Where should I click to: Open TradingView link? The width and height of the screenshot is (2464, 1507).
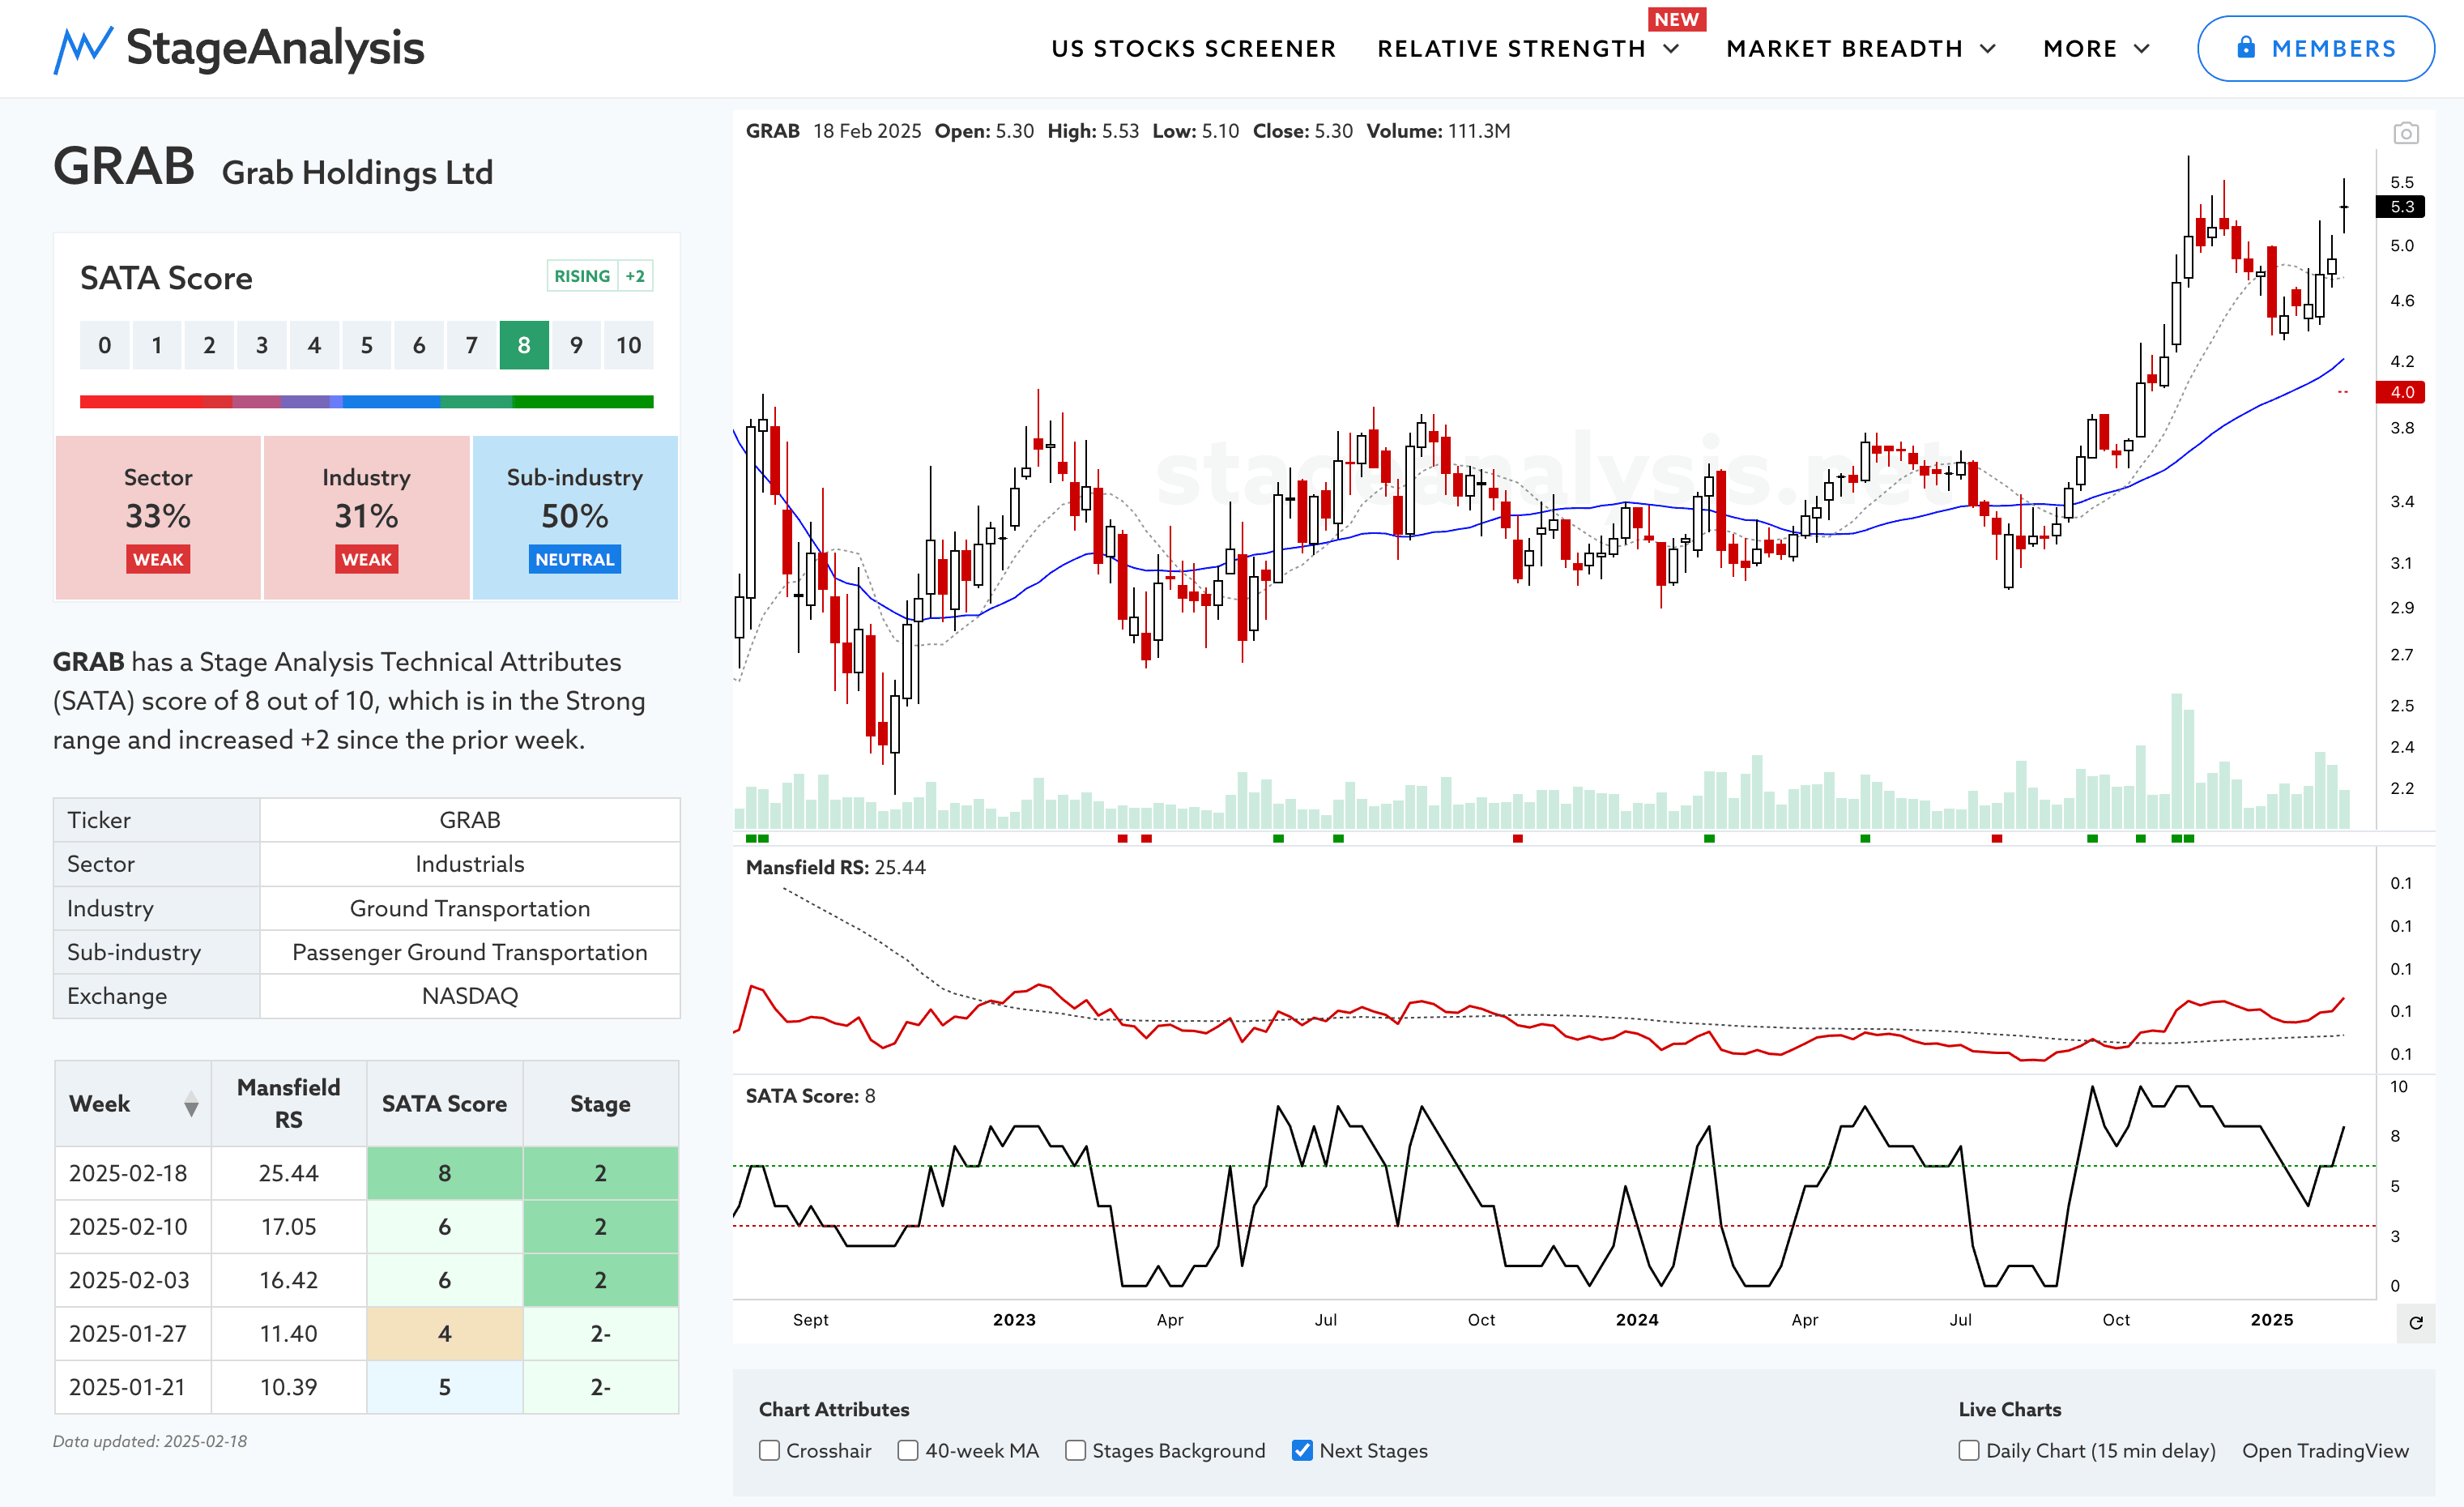(2325, 1450)
